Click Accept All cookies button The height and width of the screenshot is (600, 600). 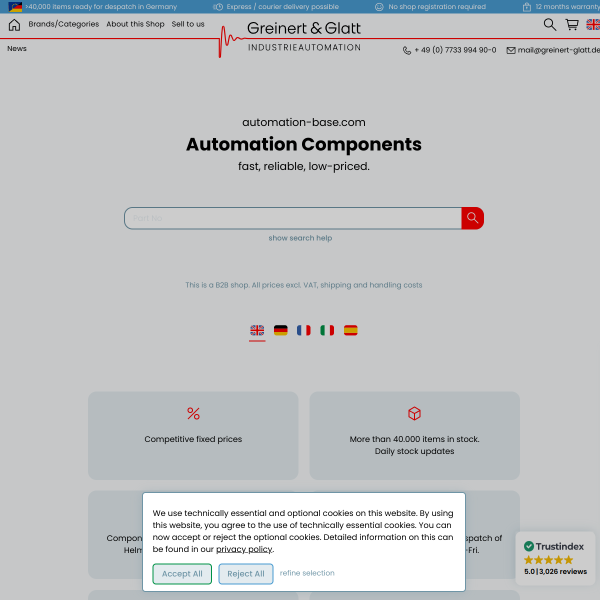click(182, 574)
